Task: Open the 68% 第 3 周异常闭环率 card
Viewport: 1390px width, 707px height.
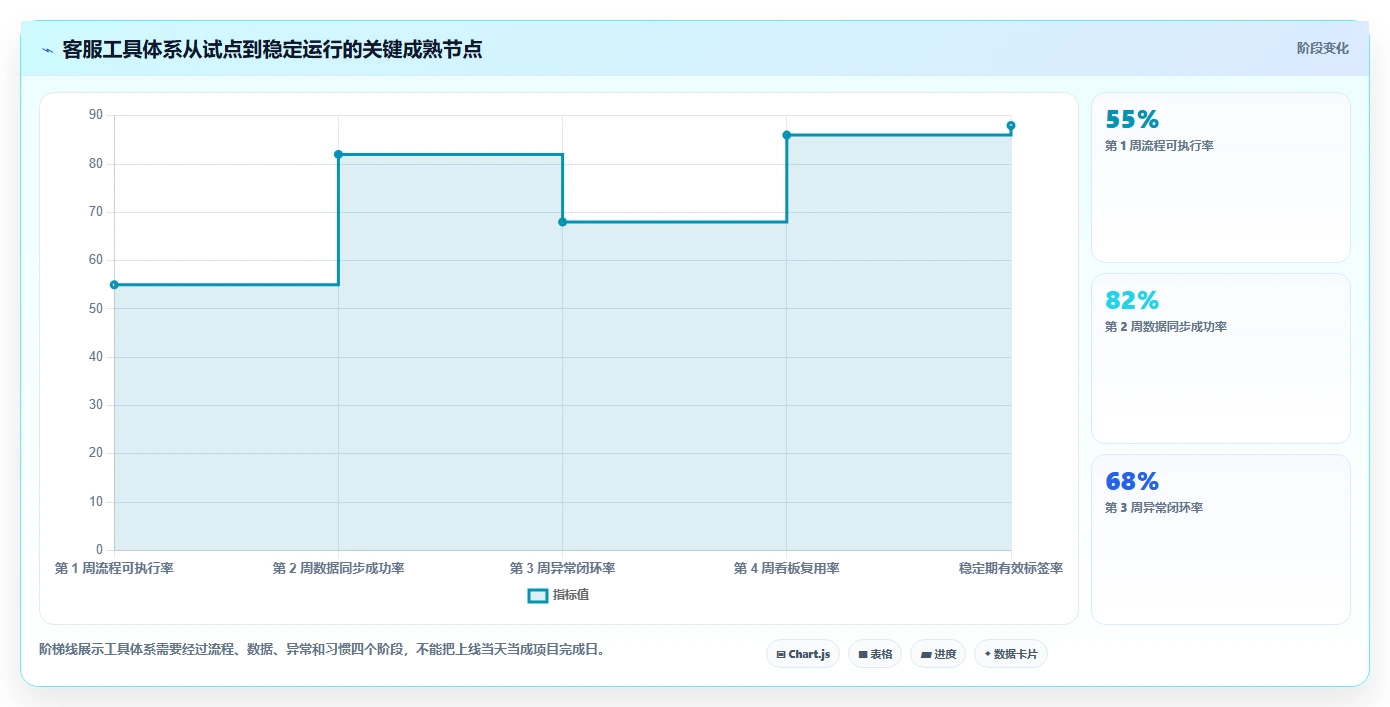Action: pyautogui.click(x=1220, y=539)
